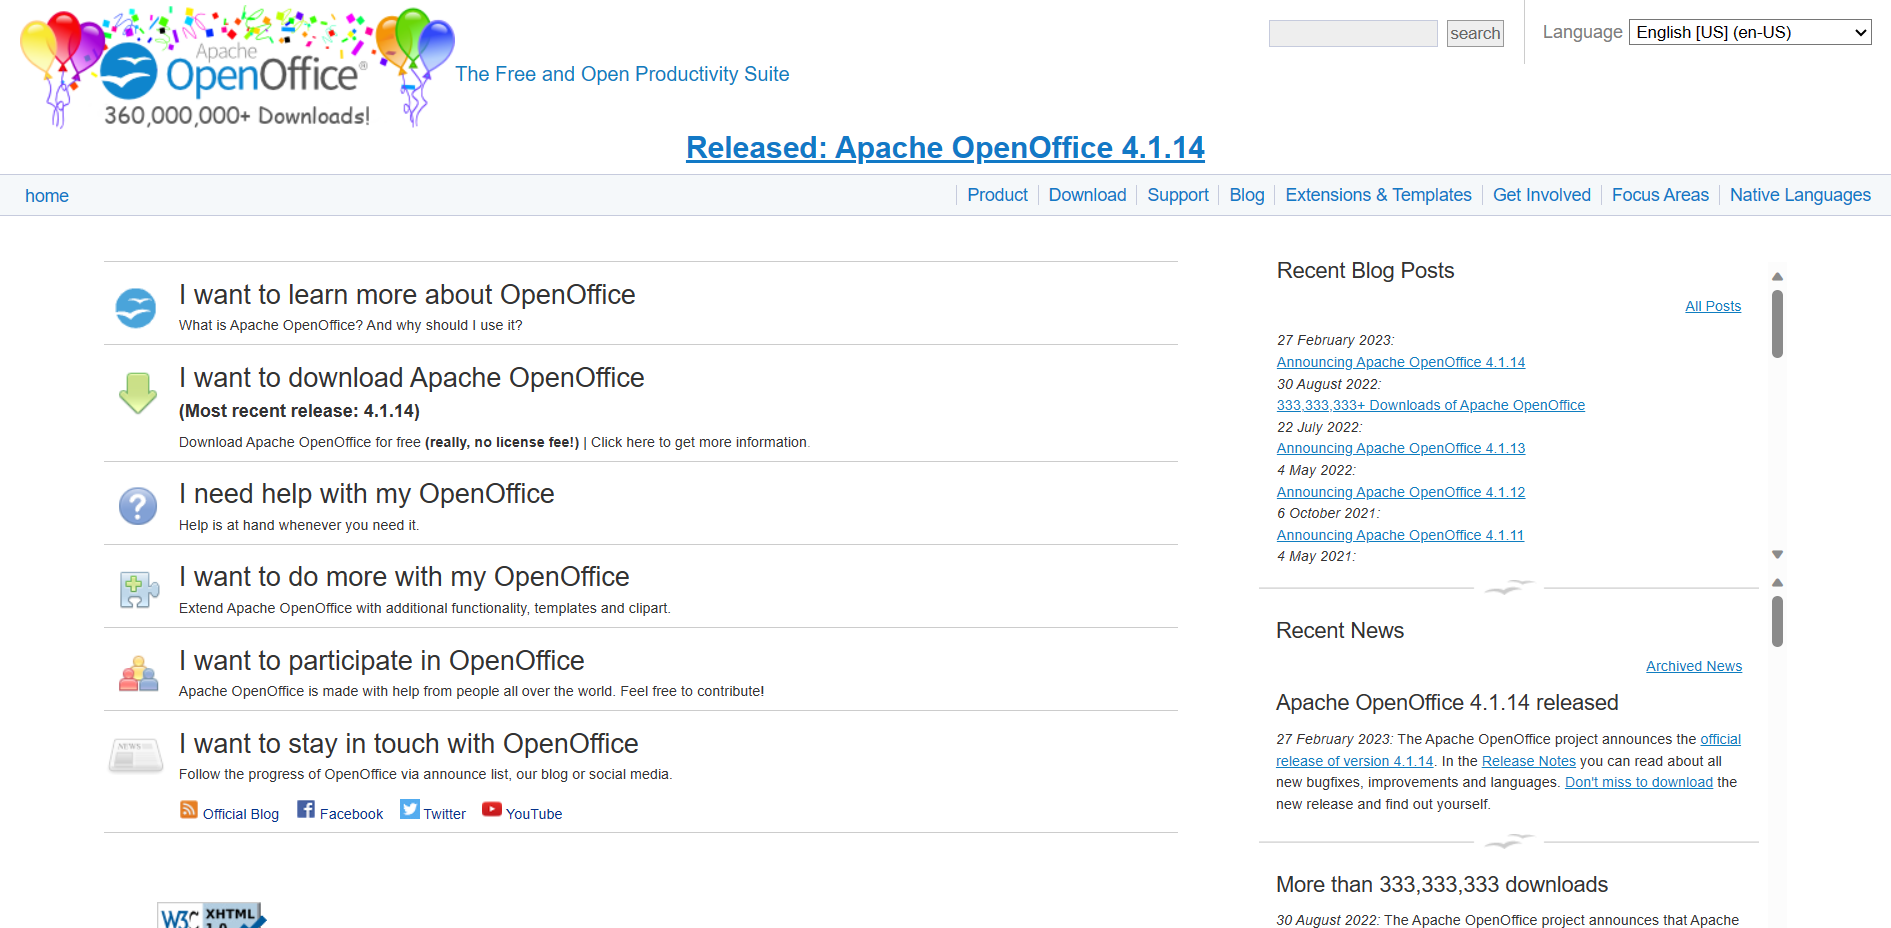Click the 'Don't miss to download' link
Viewport: 1891px width, 928px height.
pos(1639,782)
